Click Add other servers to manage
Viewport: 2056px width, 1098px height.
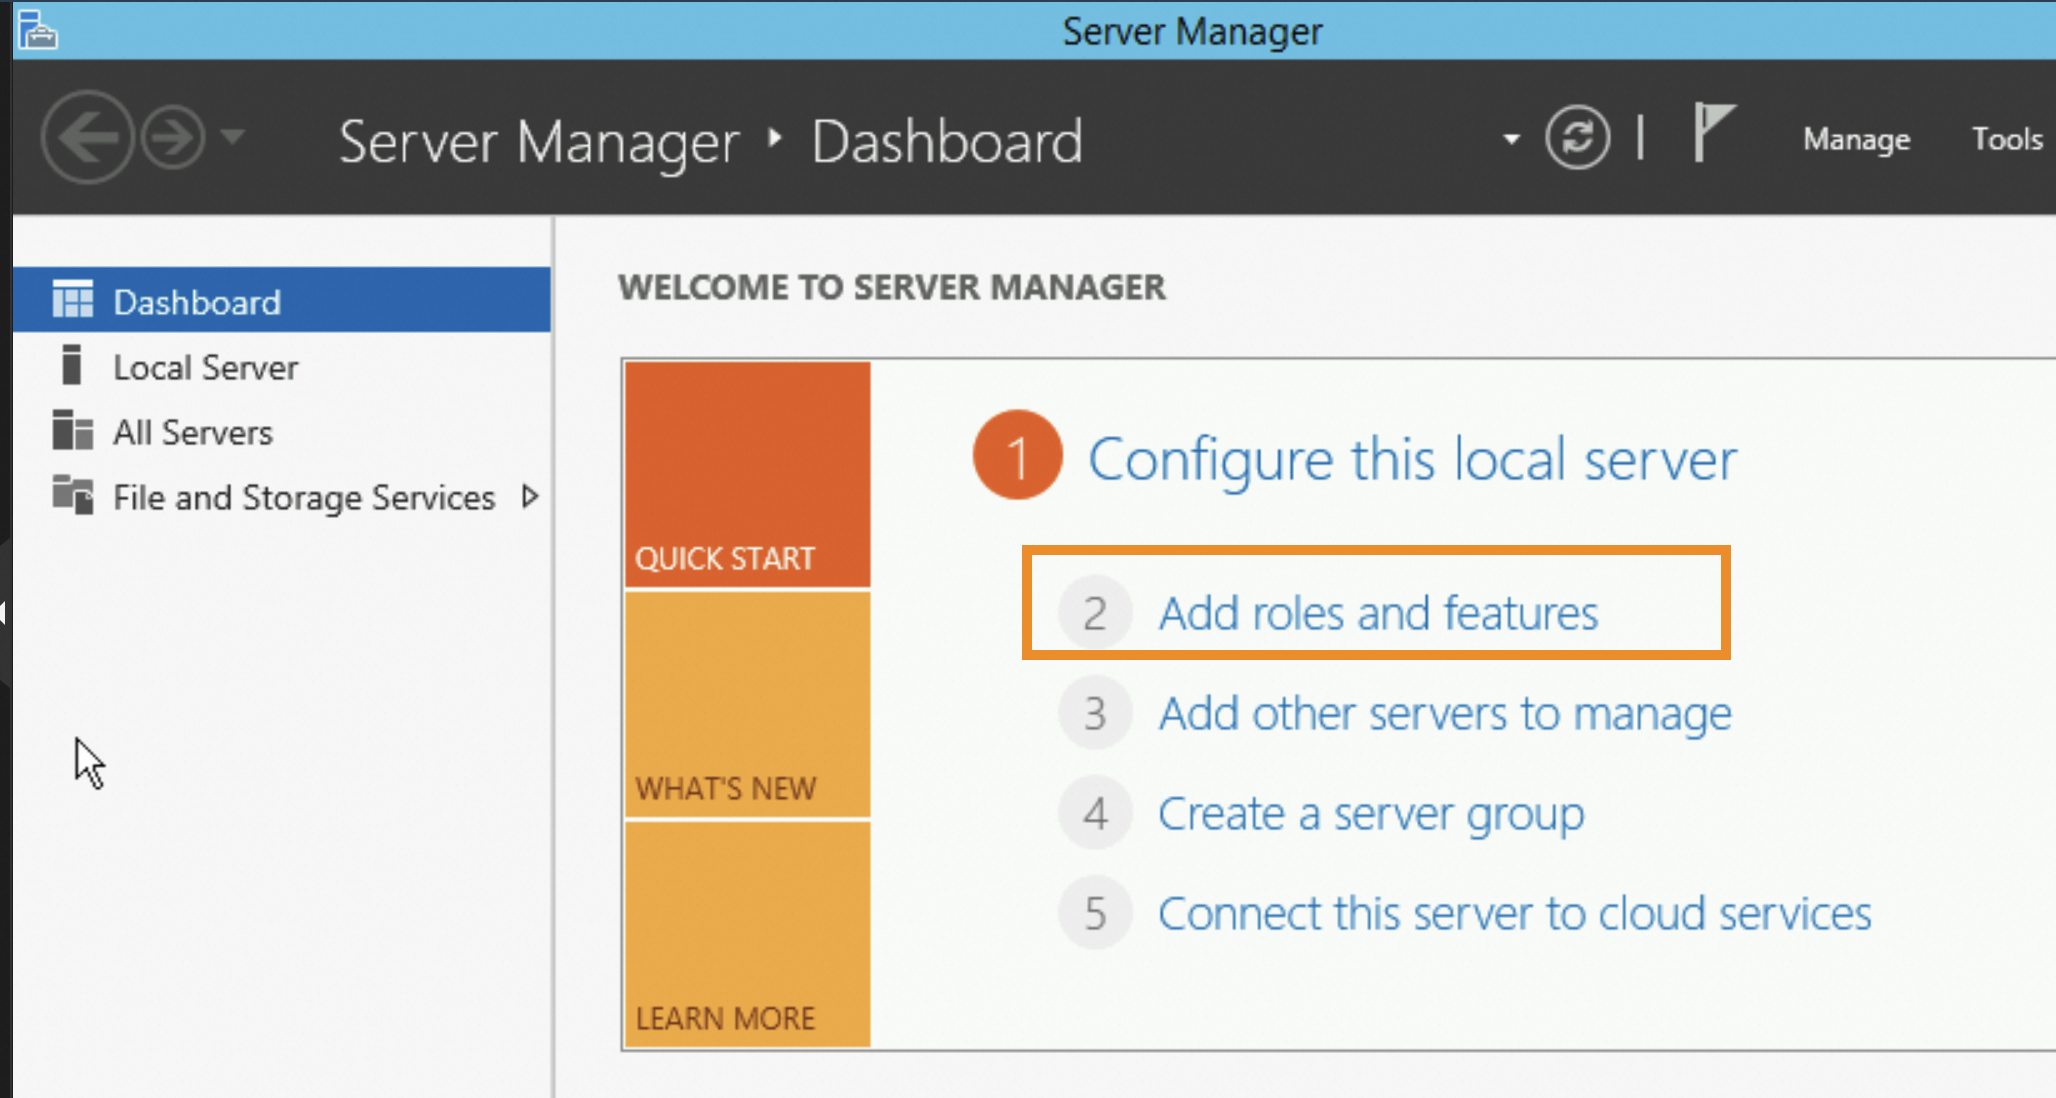point(1444,713)
